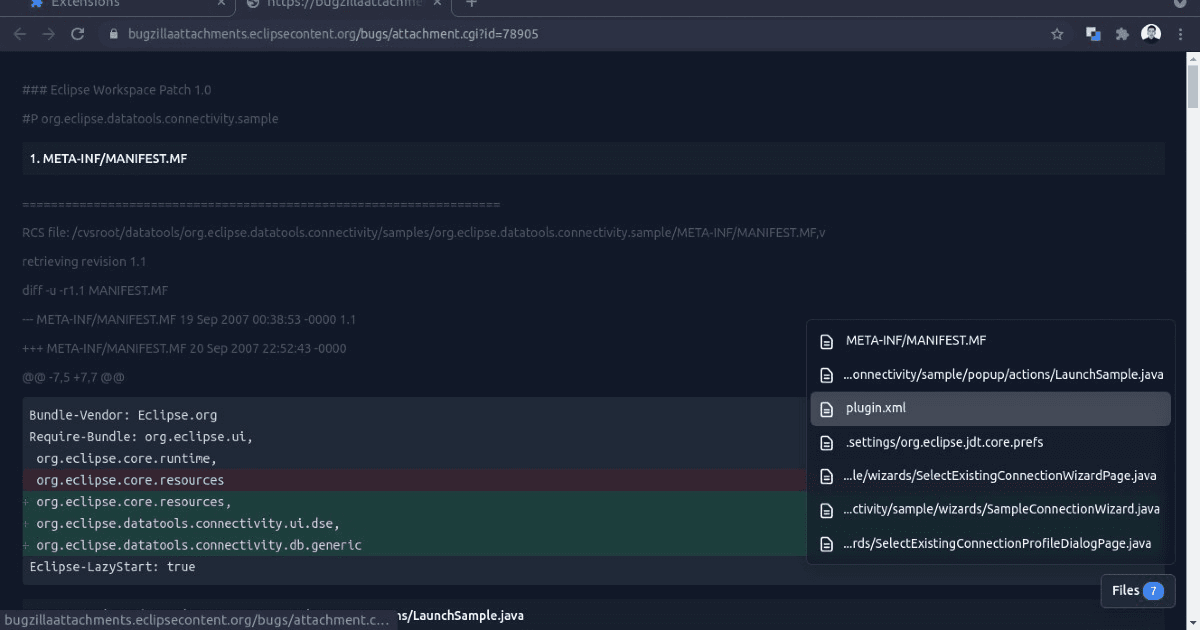Click the file icon beside SampleConnectionWizard.java

827,509
